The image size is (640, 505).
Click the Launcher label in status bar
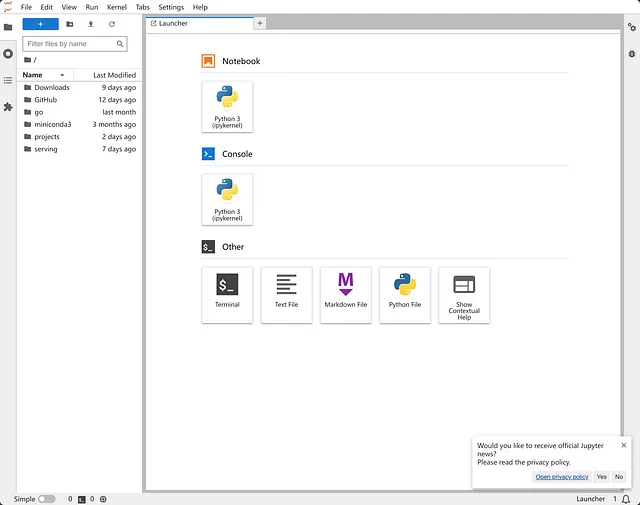tap(590, 499)
